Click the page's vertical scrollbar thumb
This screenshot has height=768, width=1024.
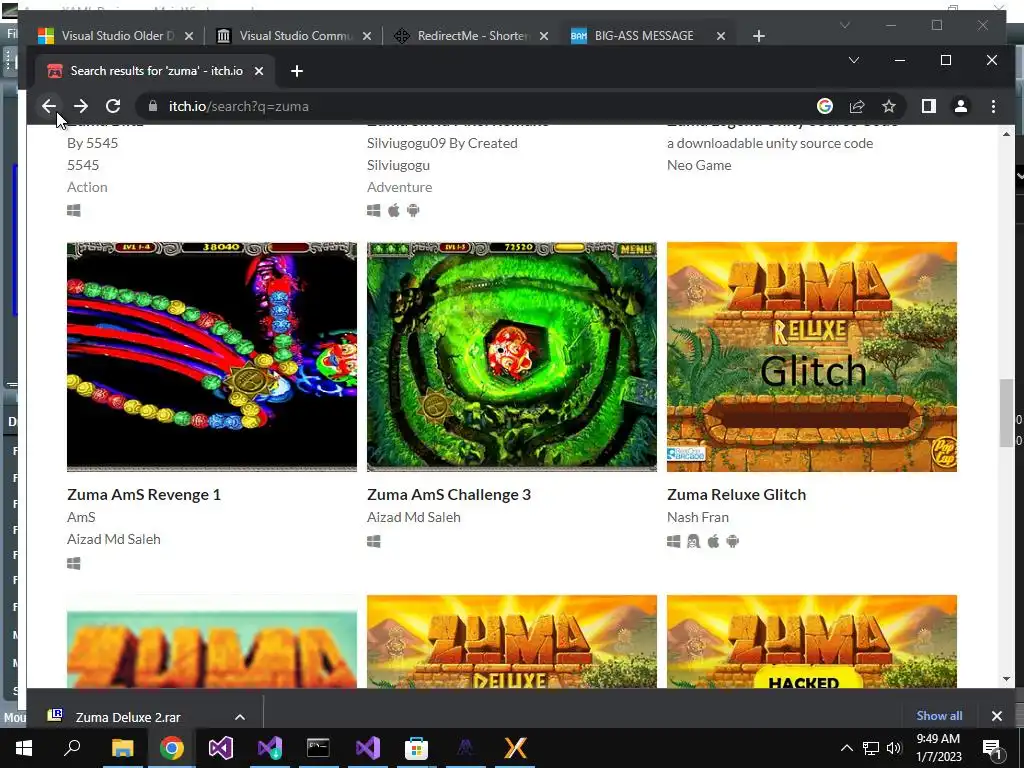[1006, 413]
